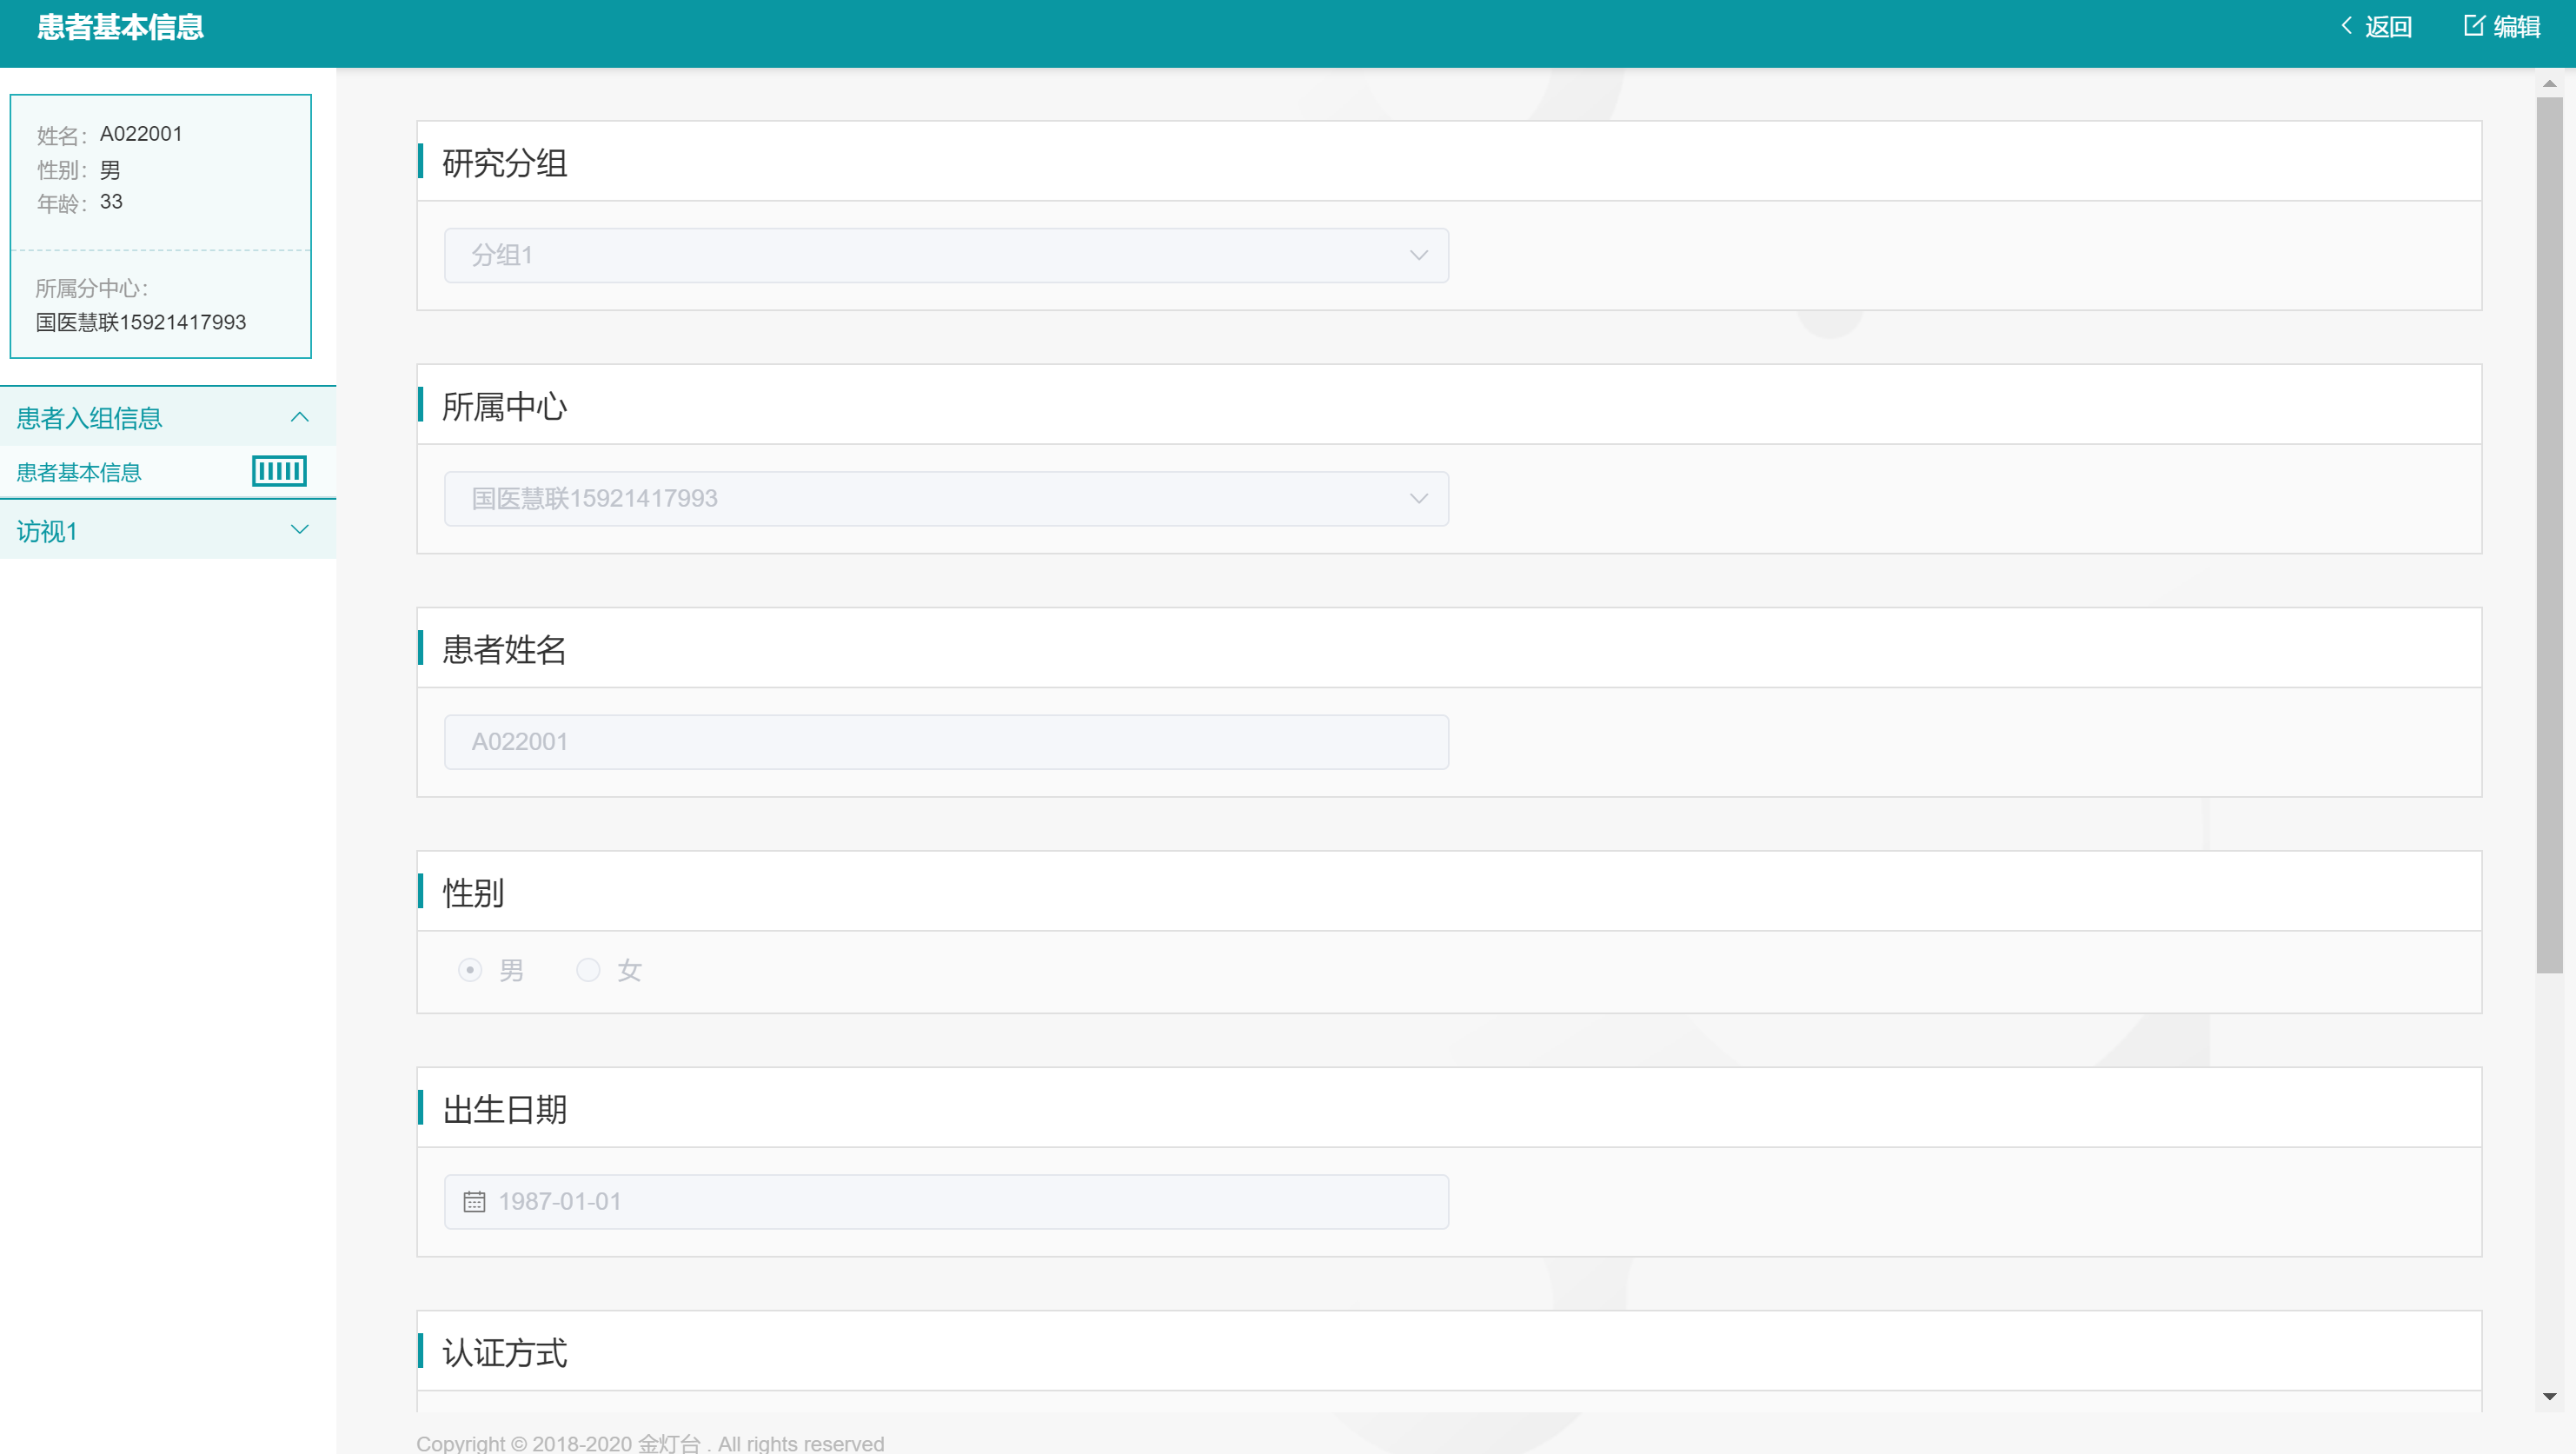Click the back arrow icon
The width and height of the screenshot is (2576, 1454).
[x=2346, y=26]
